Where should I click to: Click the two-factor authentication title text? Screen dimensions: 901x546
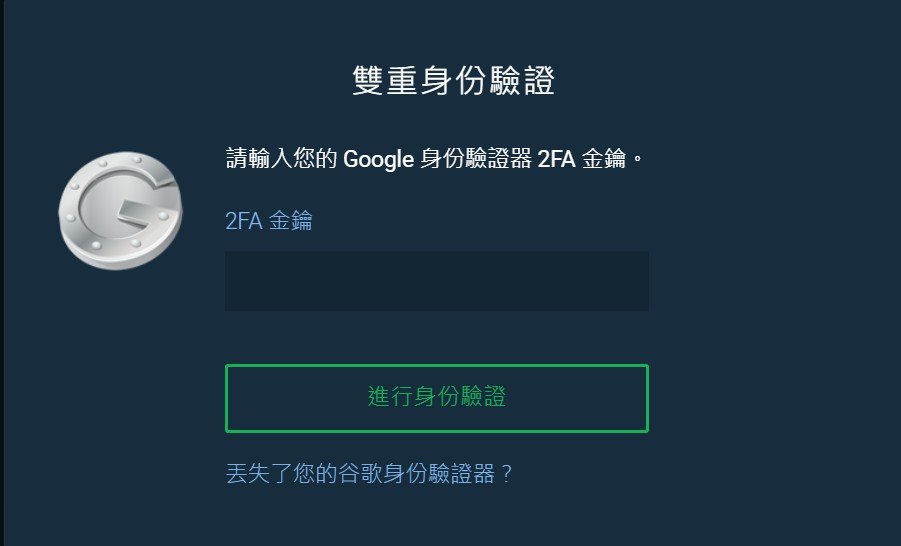click(x=453, y=81)
